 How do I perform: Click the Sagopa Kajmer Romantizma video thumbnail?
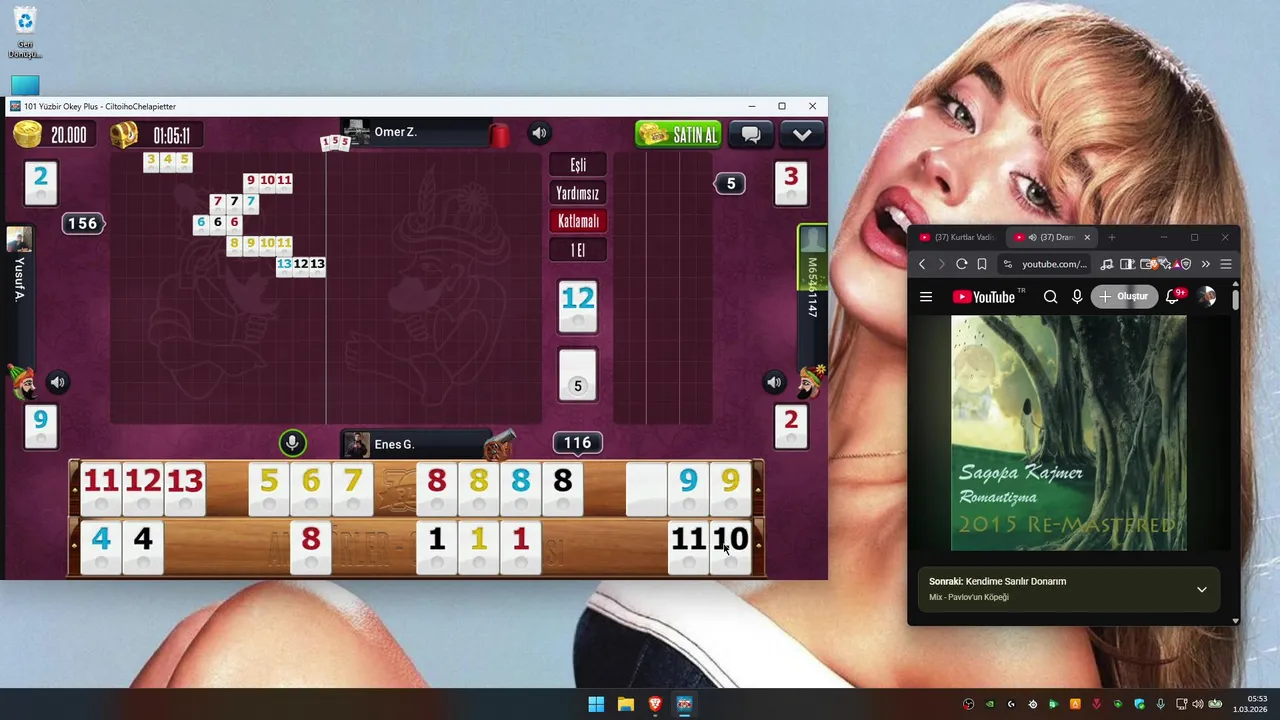(1069, 433)
